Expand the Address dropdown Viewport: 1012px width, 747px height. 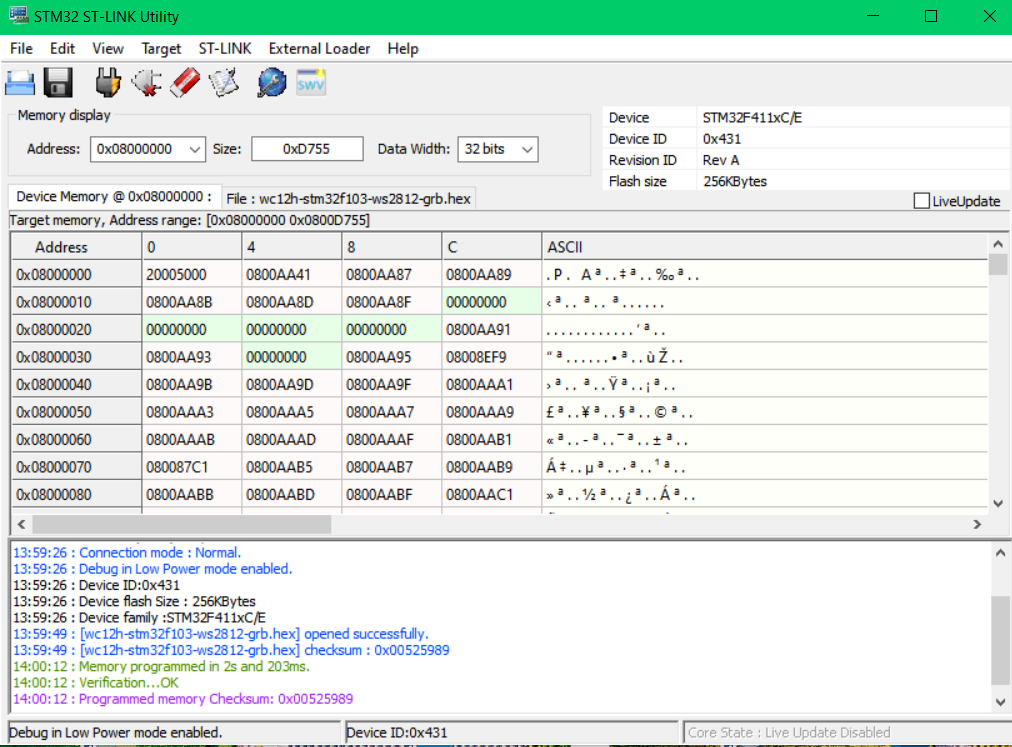(194, 149)
